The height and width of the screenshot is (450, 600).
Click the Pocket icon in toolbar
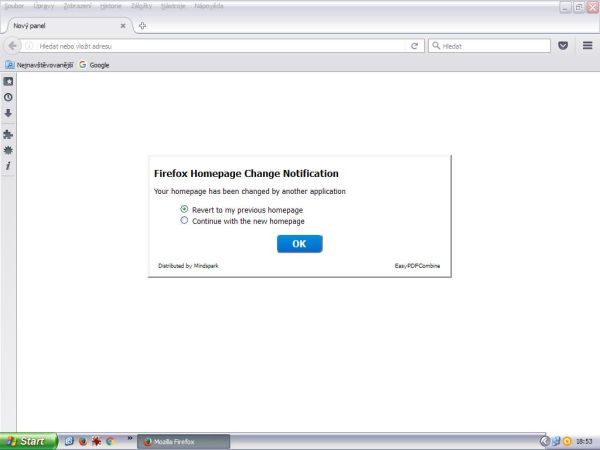(563, 46)
